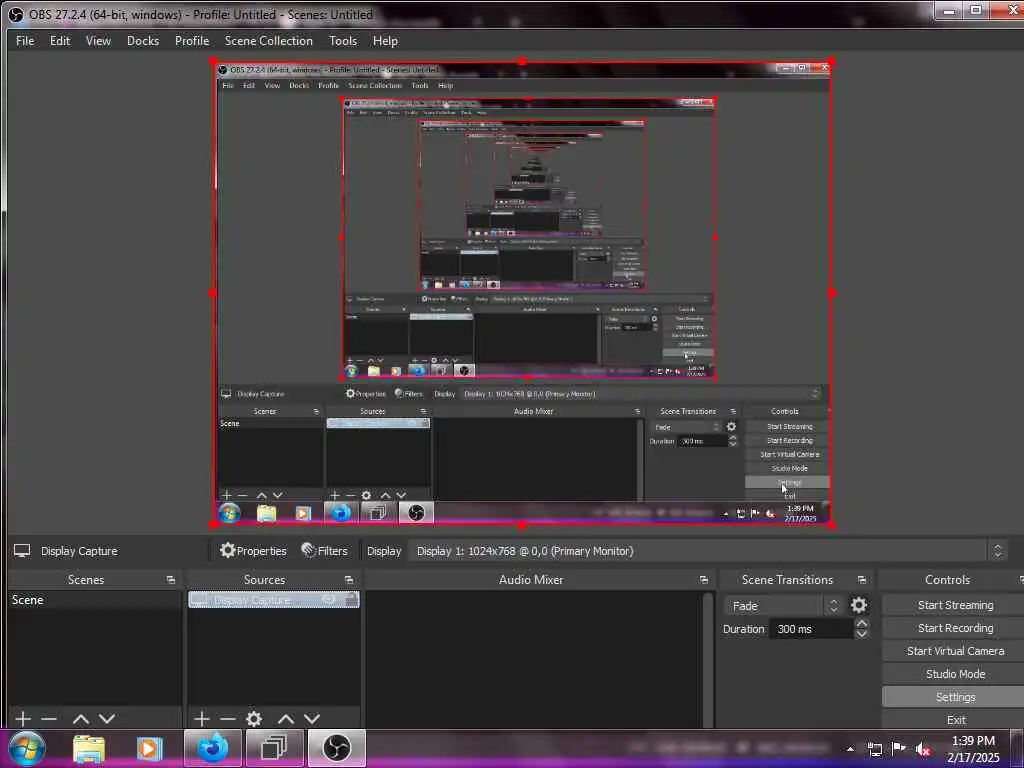This screenshot has height=768, width=1024.
Task: Show hidden icons arrow in the system tray
Action: click(850, 750)
